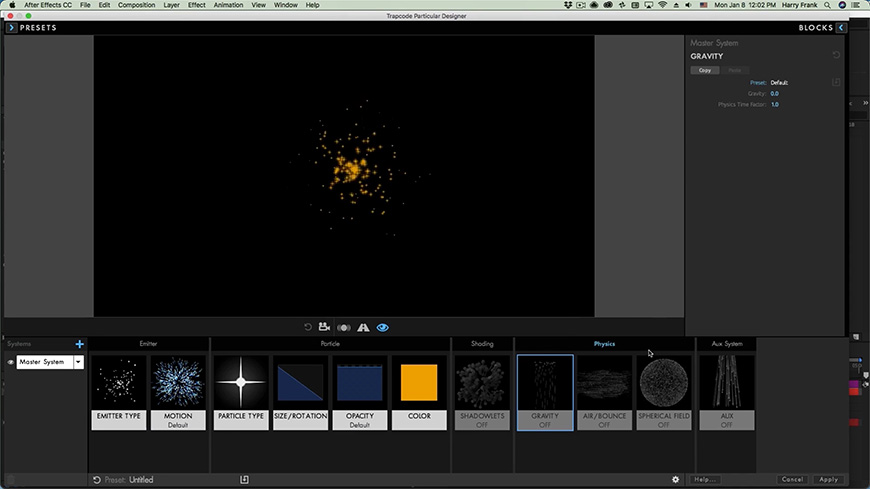The image size is (870, 489).
Task: Click the AirPlay display icon
Action: pos(649,5)
